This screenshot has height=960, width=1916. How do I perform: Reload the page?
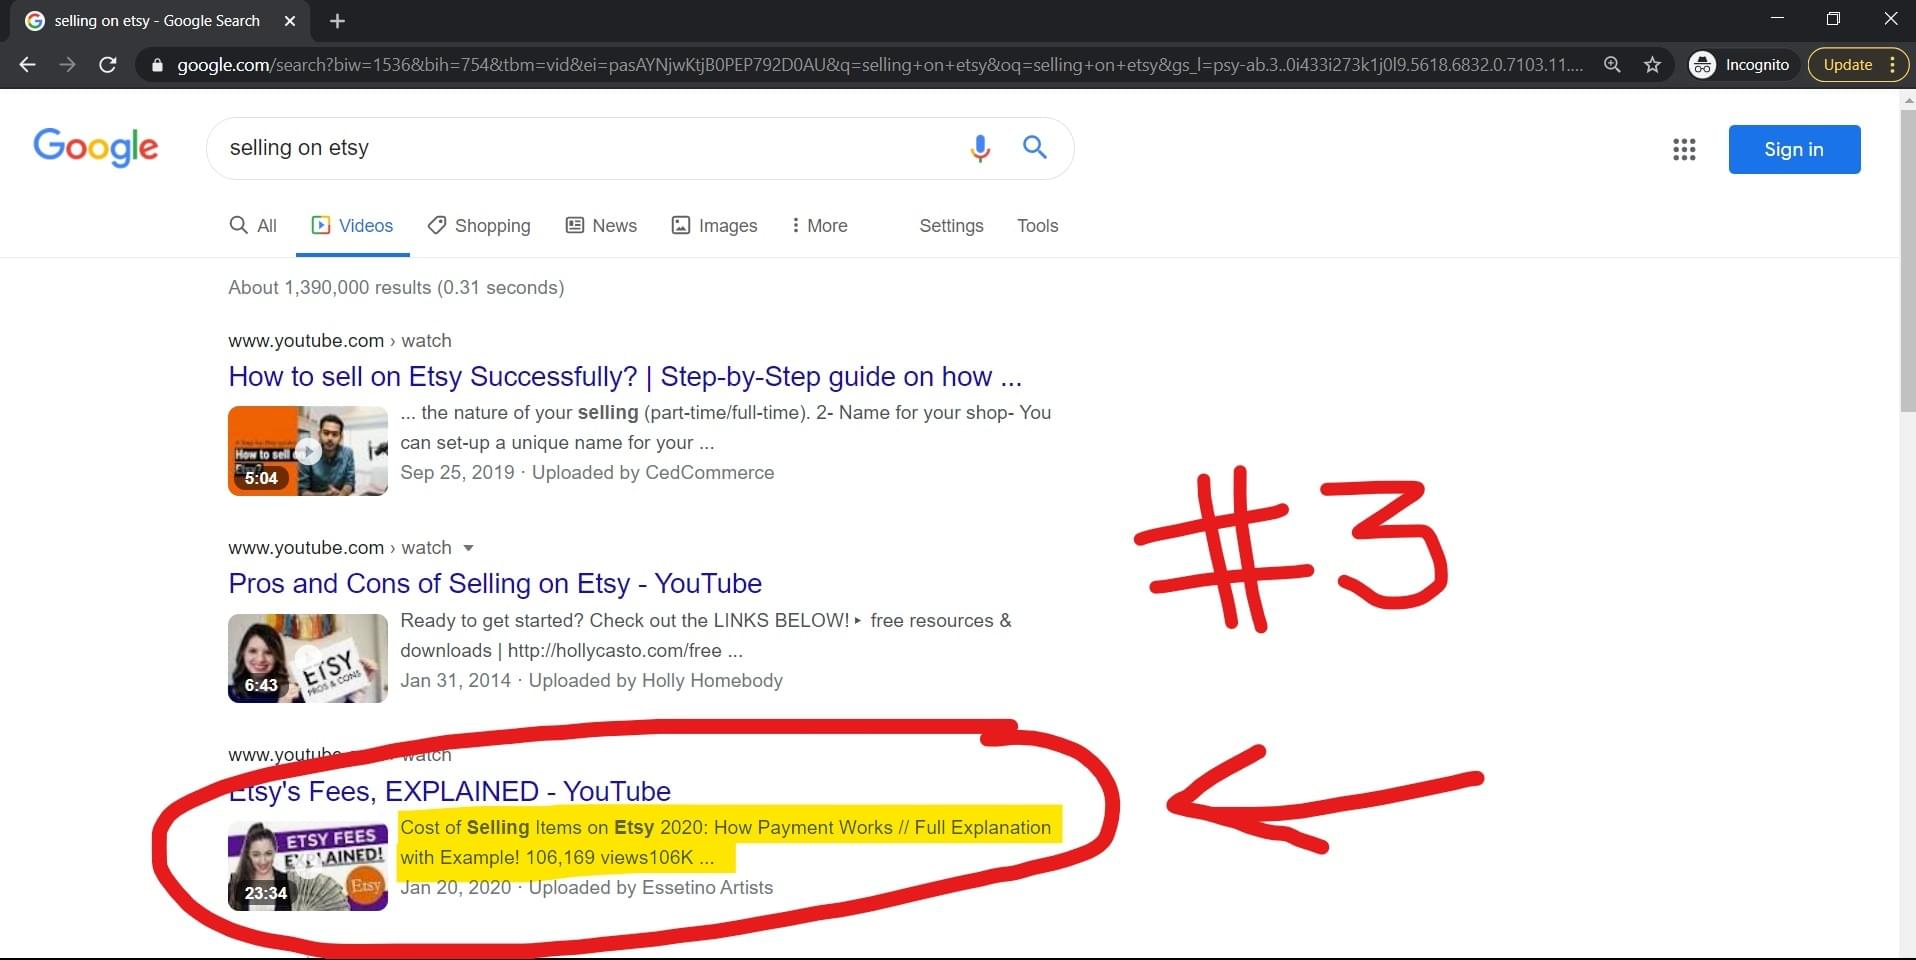(x=107, y=64)
